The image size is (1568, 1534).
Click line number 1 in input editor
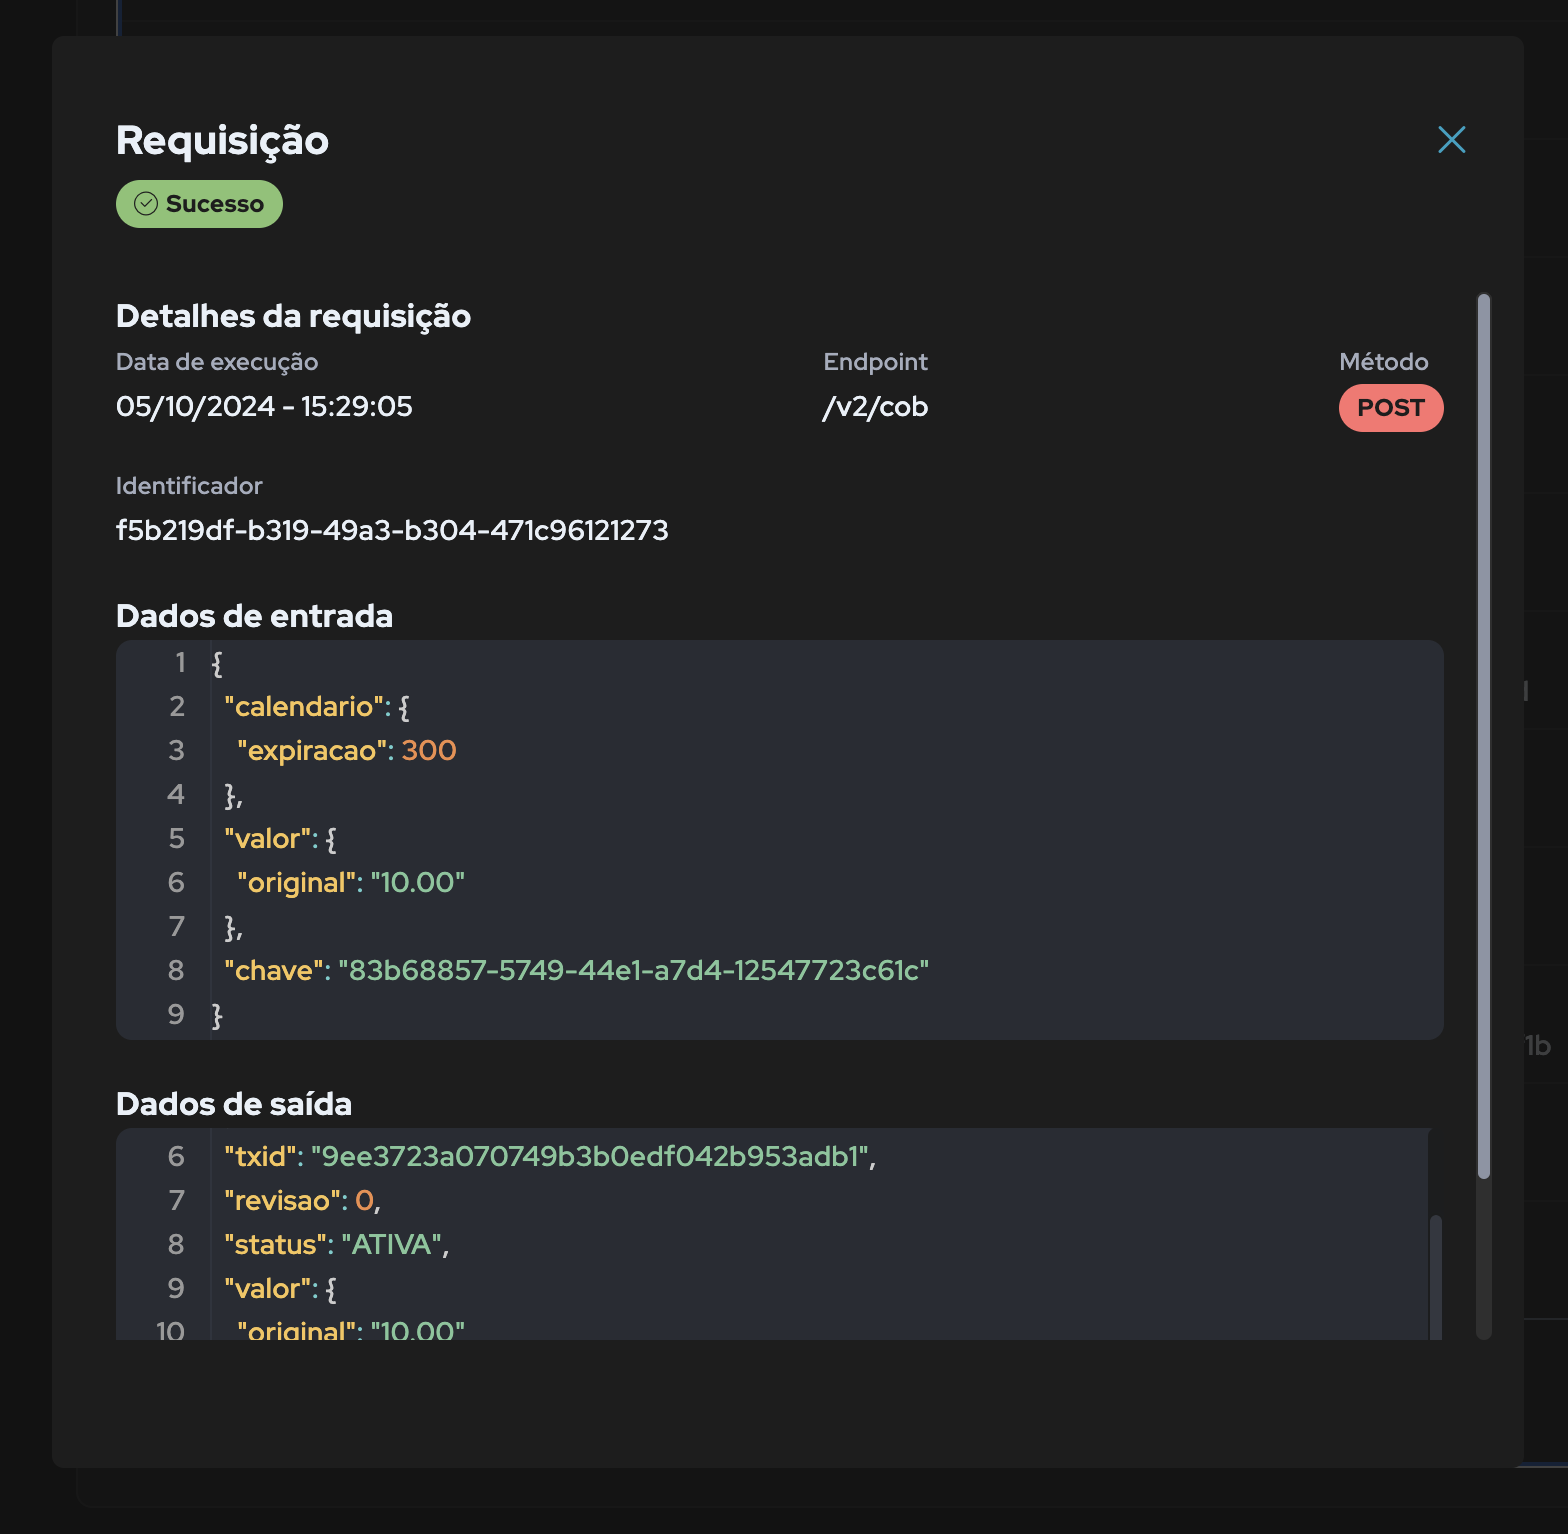(181, 663)
